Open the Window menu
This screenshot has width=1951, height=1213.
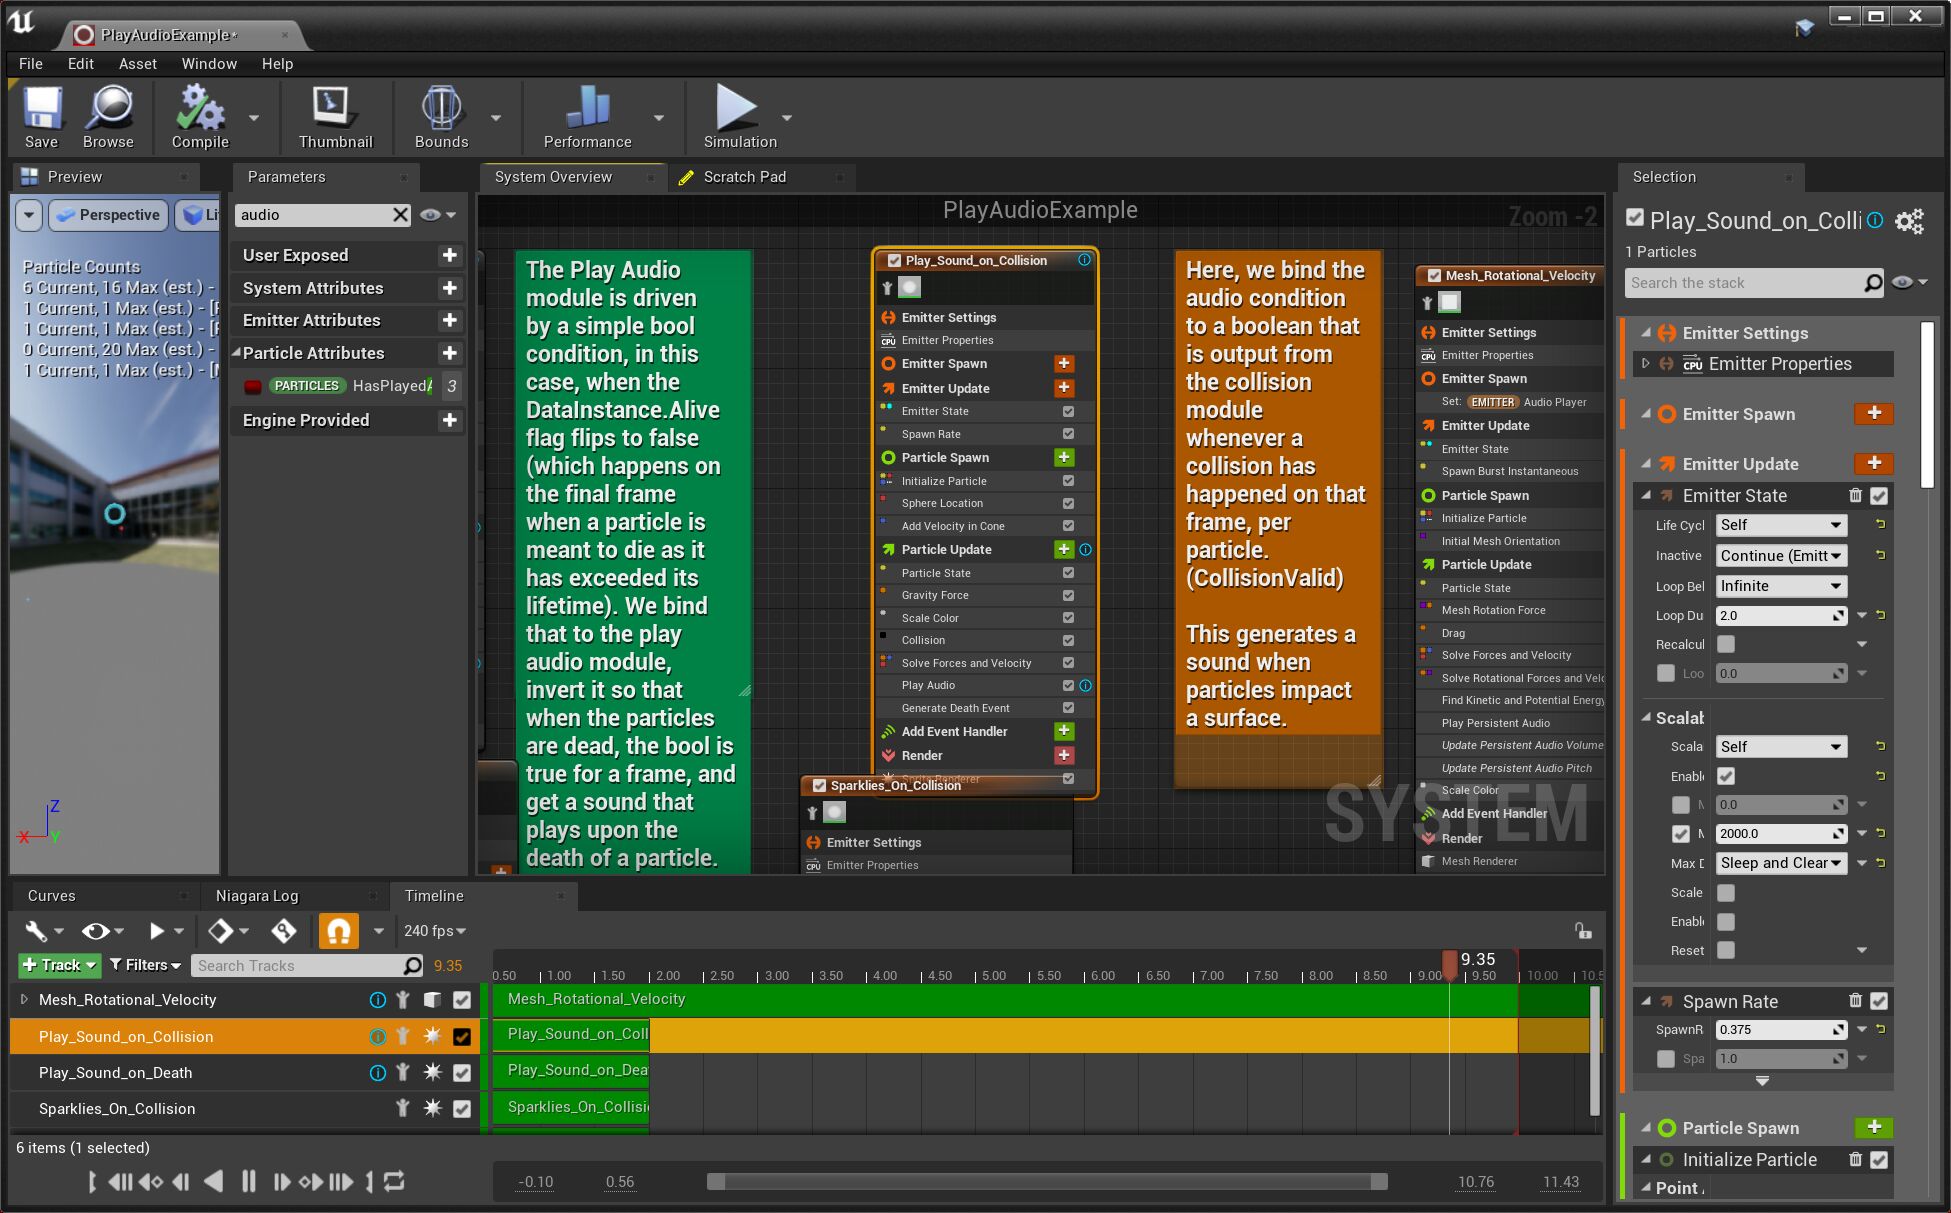[209, 63]
